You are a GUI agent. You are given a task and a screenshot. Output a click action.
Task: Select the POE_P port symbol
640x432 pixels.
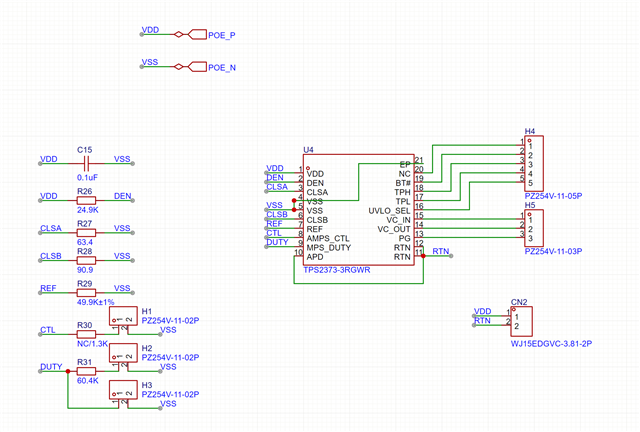point(197,35)
